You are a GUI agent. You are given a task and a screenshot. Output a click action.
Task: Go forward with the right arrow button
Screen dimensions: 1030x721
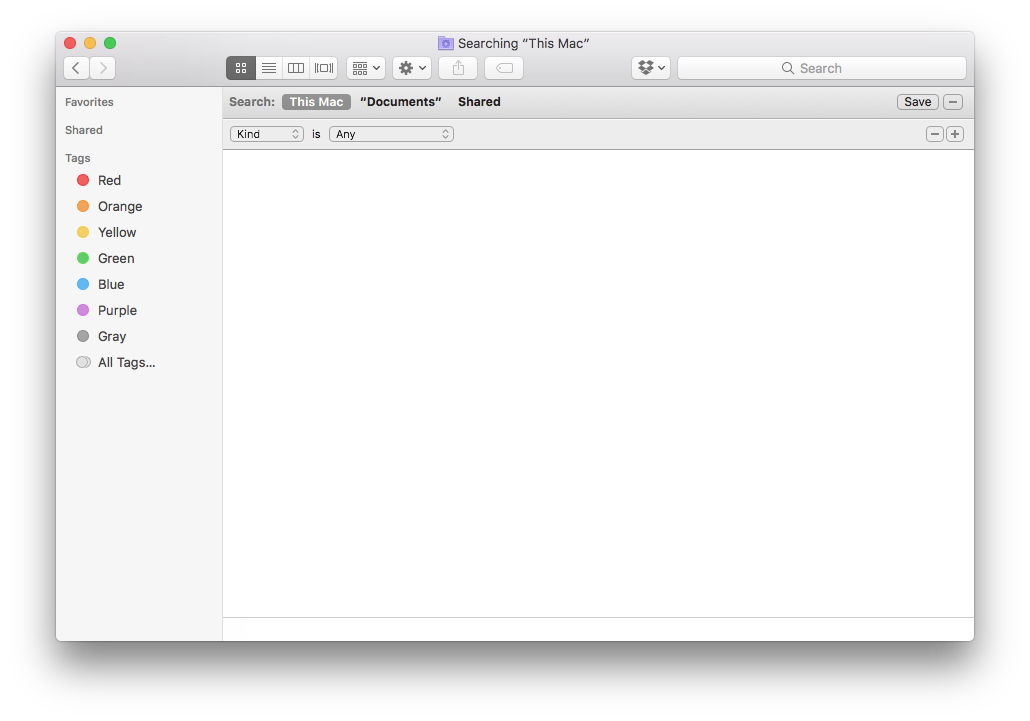(102, 68)
